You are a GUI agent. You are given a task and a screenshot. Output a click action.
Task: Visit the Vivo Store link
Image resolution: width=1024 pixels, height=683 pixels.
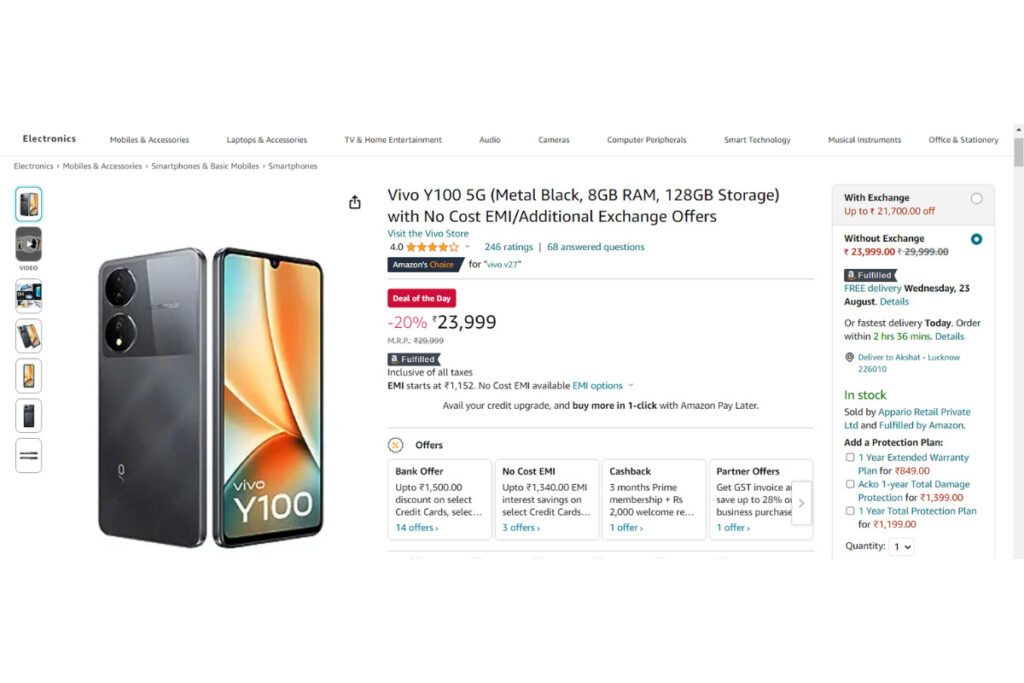coord(428,233)
